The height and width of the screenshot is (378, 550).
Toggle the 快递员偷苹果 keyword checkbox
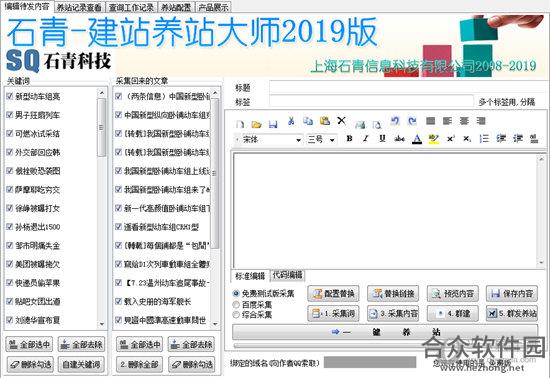[9, 283]
